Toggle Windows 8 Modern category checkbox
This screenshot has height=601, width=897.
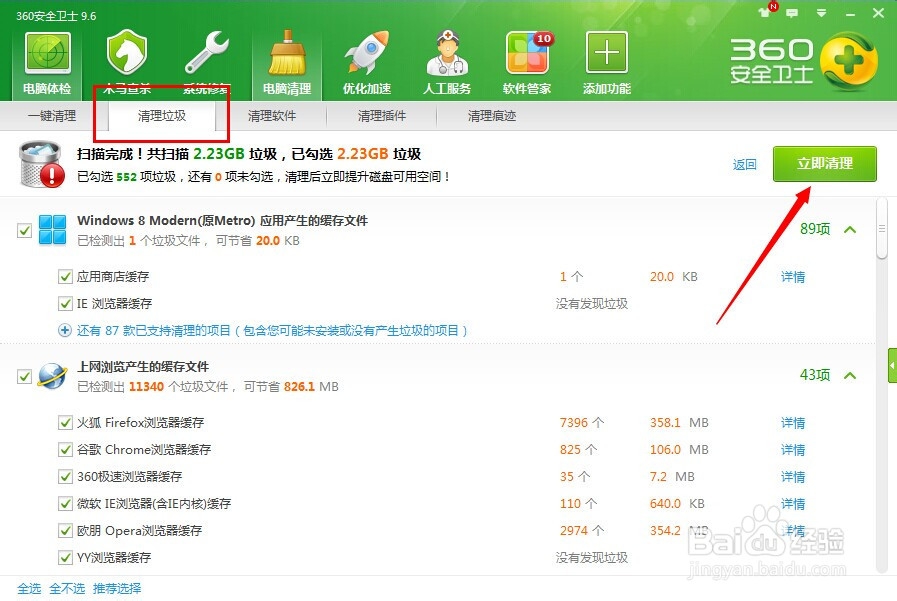pos(24,230)
